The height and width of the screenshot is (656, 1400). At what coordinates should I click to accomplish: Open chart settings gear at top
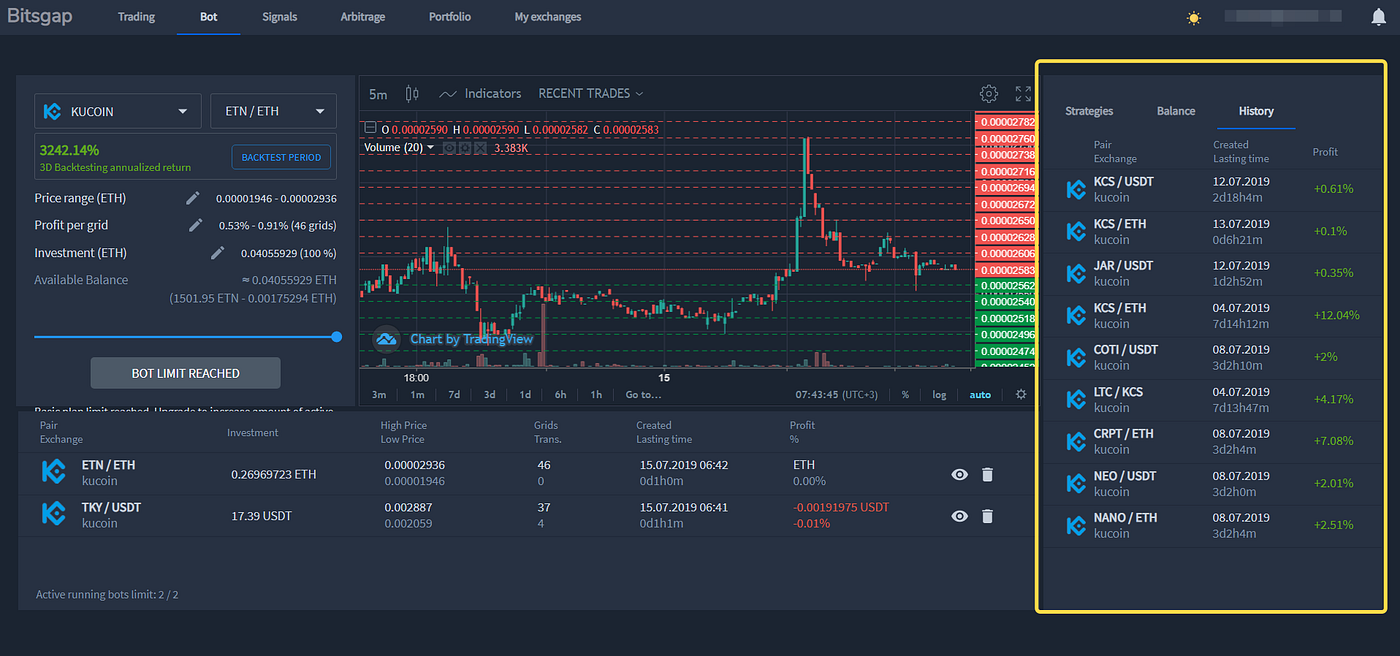point(989,94)
